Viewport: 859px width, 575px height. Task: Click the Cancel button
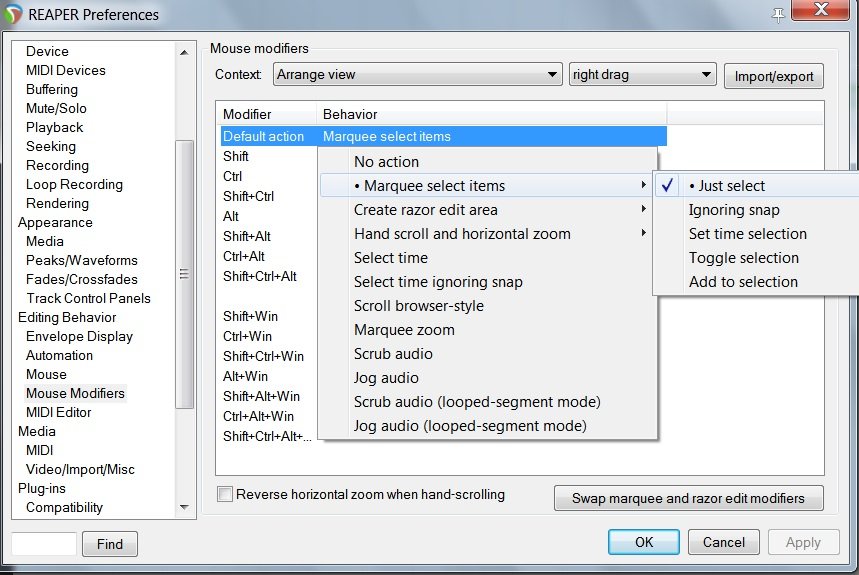(723, 542)
